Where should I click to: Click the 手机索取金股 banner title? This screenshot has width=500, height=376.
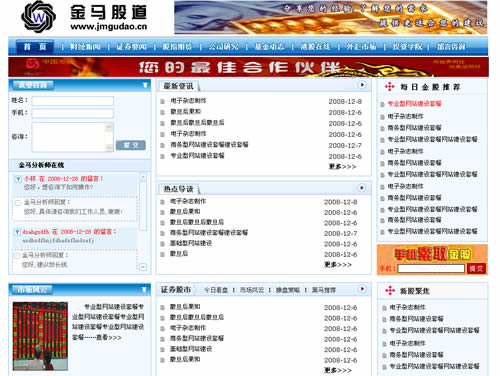[x=432, y=254]
